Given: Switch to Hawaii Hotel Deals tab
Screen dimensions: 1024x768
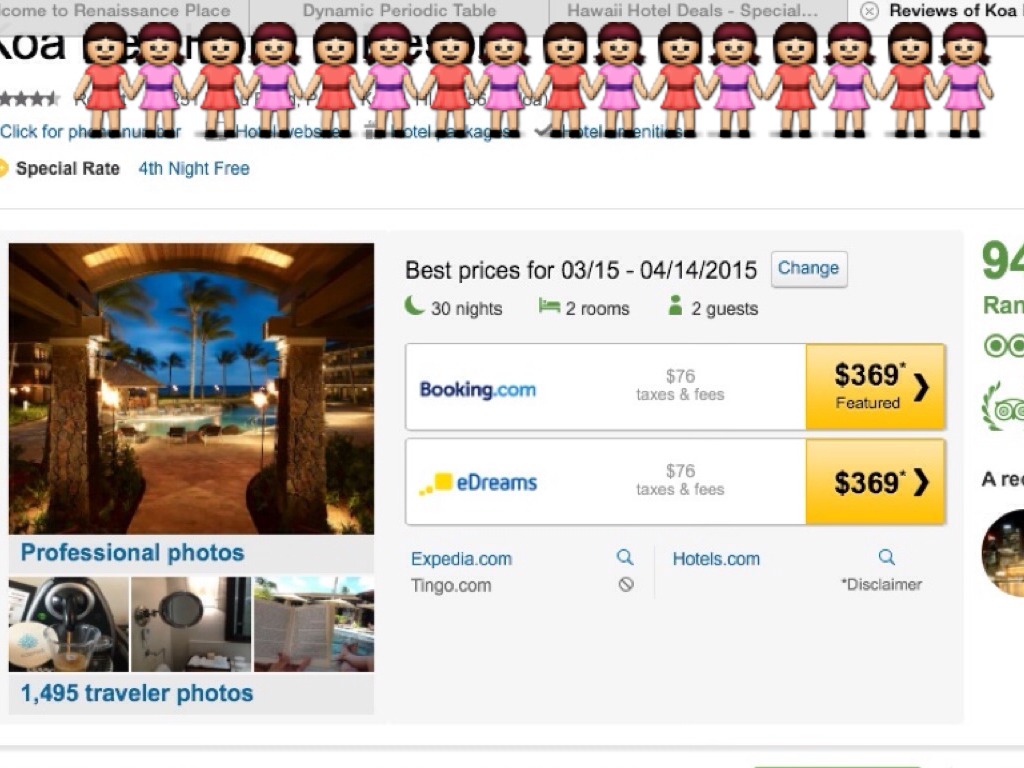Looking at the screenshot, I should pos(692,11).
